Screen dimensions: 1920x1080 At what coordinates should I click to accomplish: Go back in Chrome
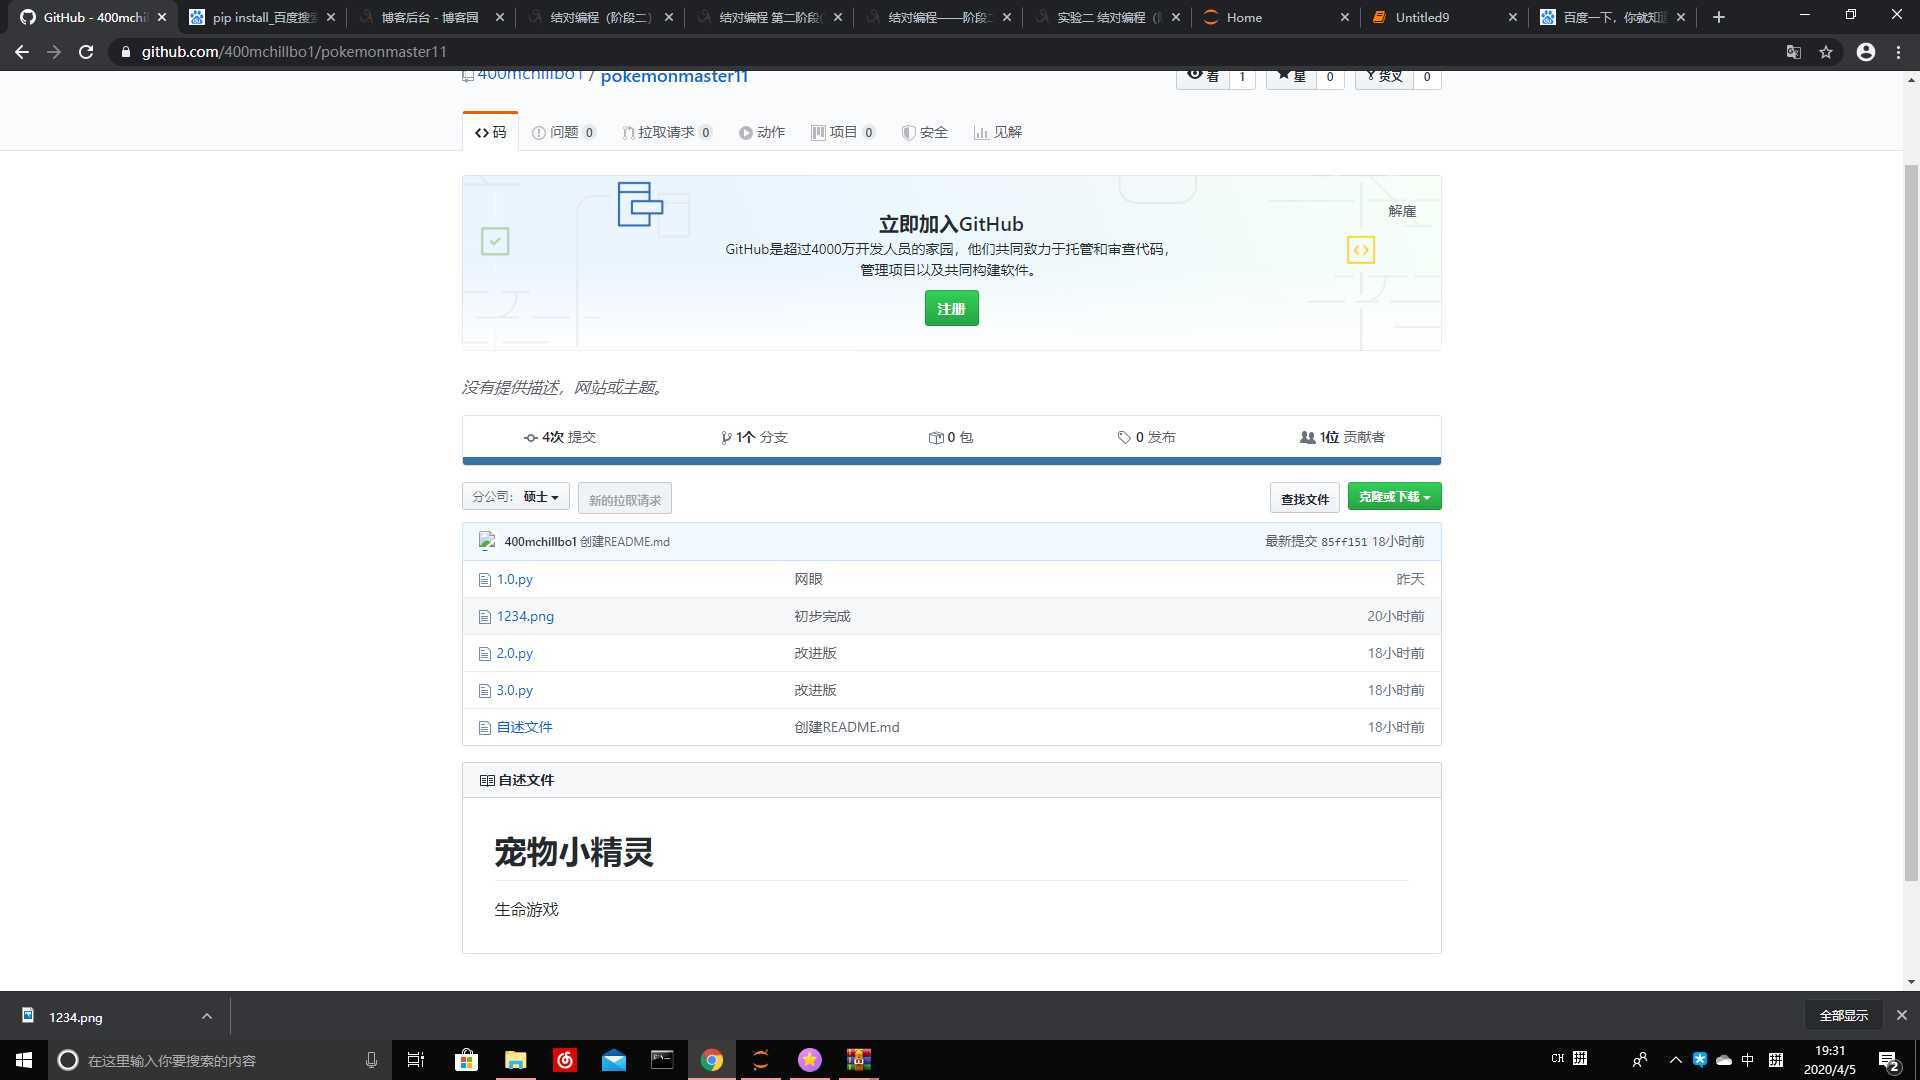pyautogui.click(x=22, y=52)
